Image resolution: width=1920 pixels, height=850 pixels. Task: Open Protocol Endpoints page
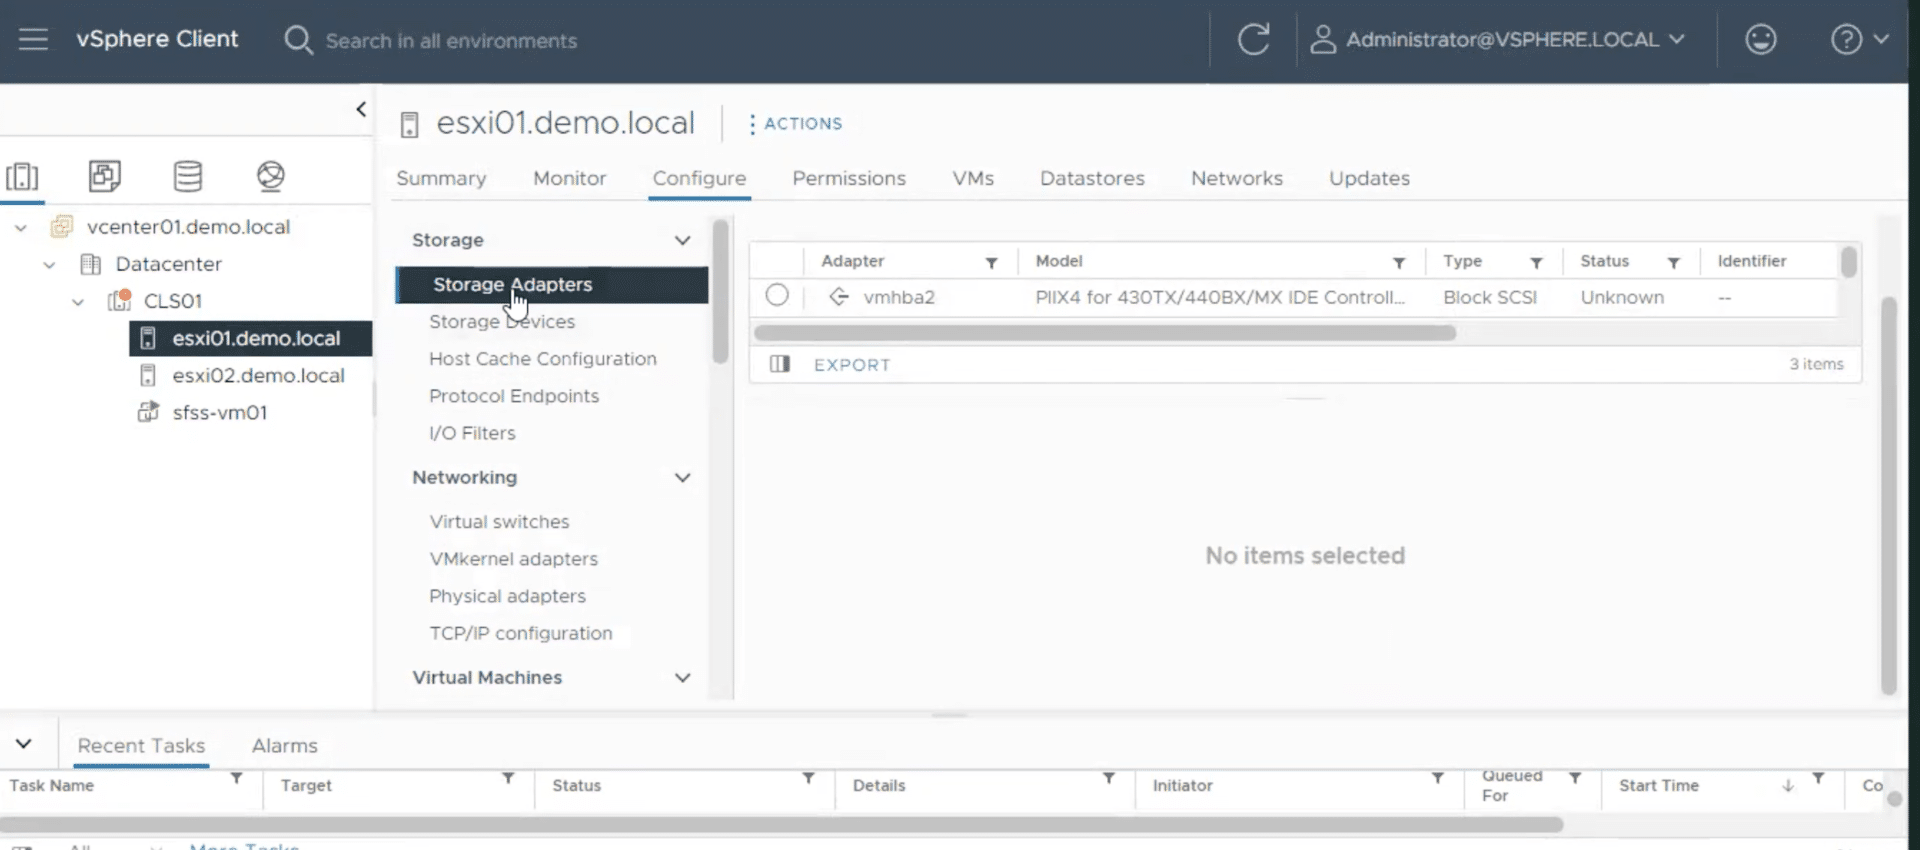coord(514,396)
